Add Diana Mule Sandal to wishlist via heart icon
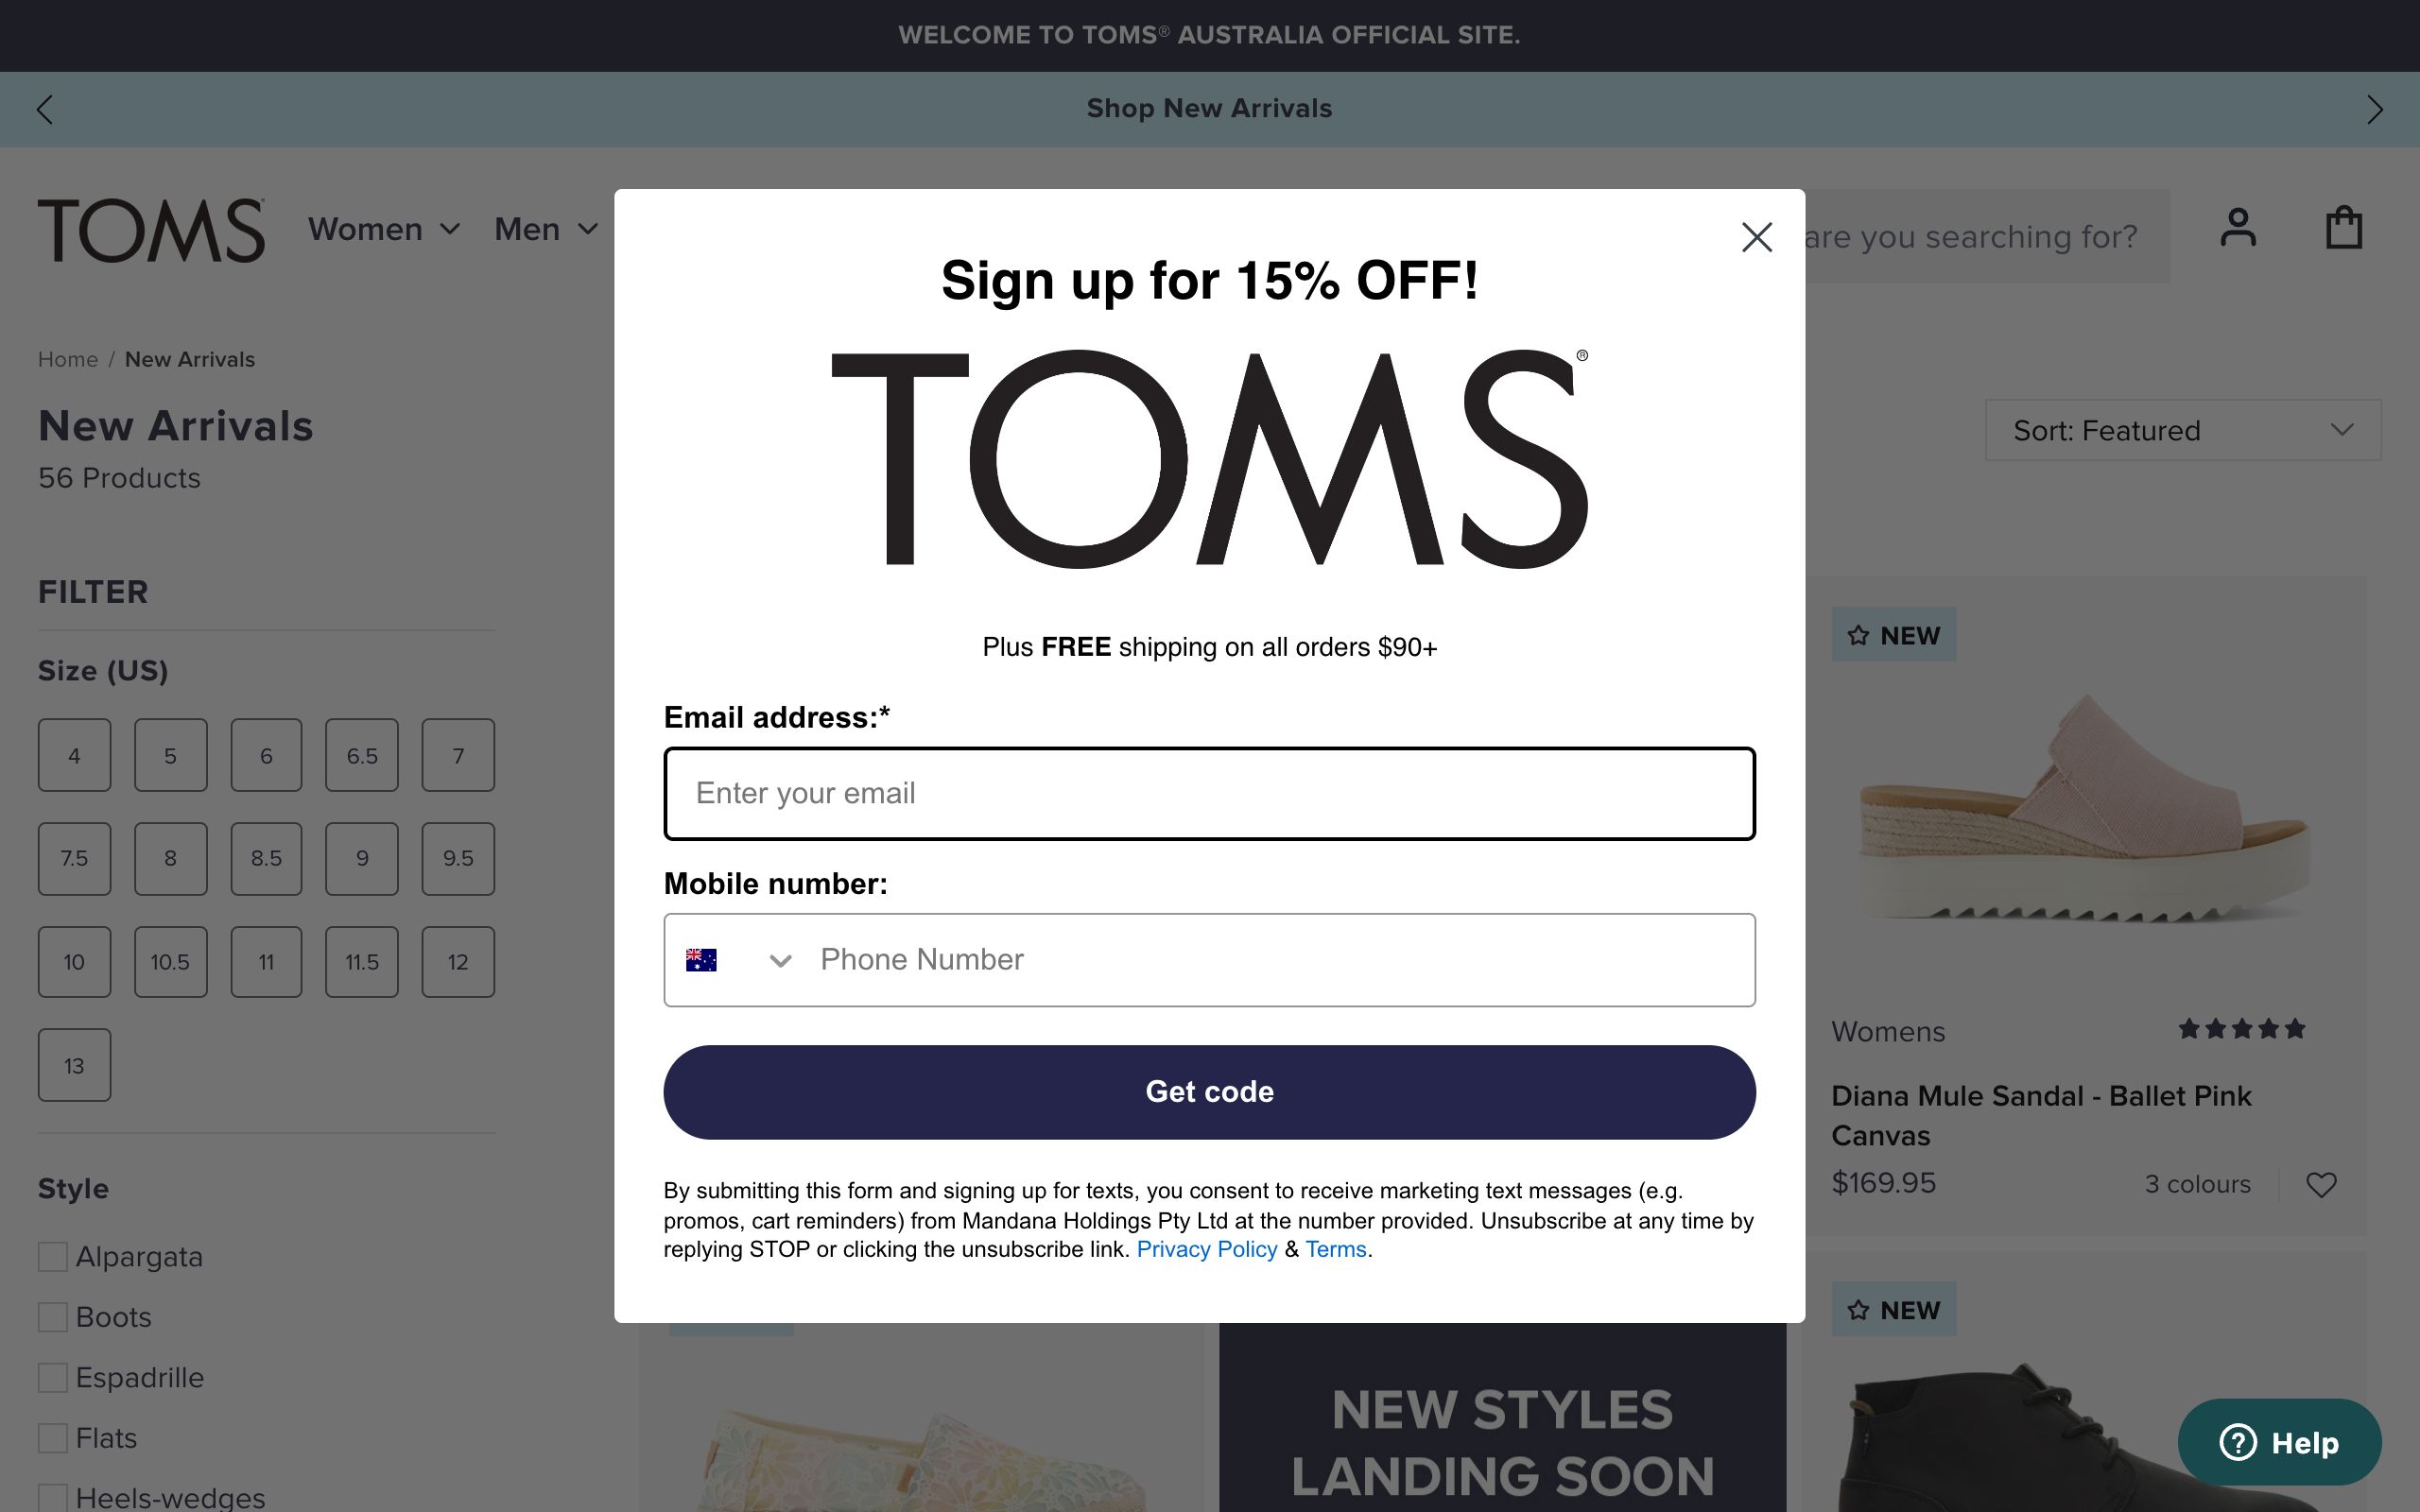 click(2322, 1185)
